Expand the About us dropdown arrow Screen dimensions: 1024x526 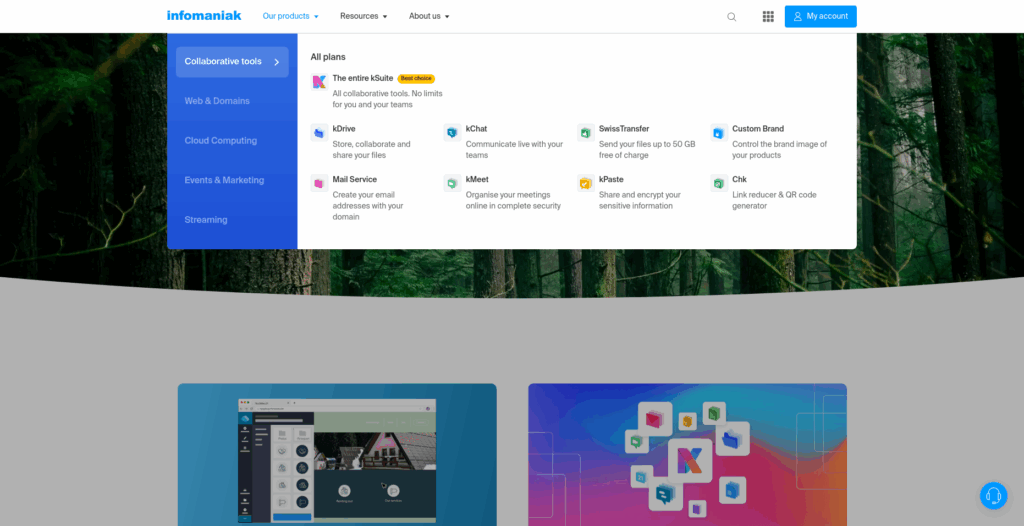(x=447, y=17)
